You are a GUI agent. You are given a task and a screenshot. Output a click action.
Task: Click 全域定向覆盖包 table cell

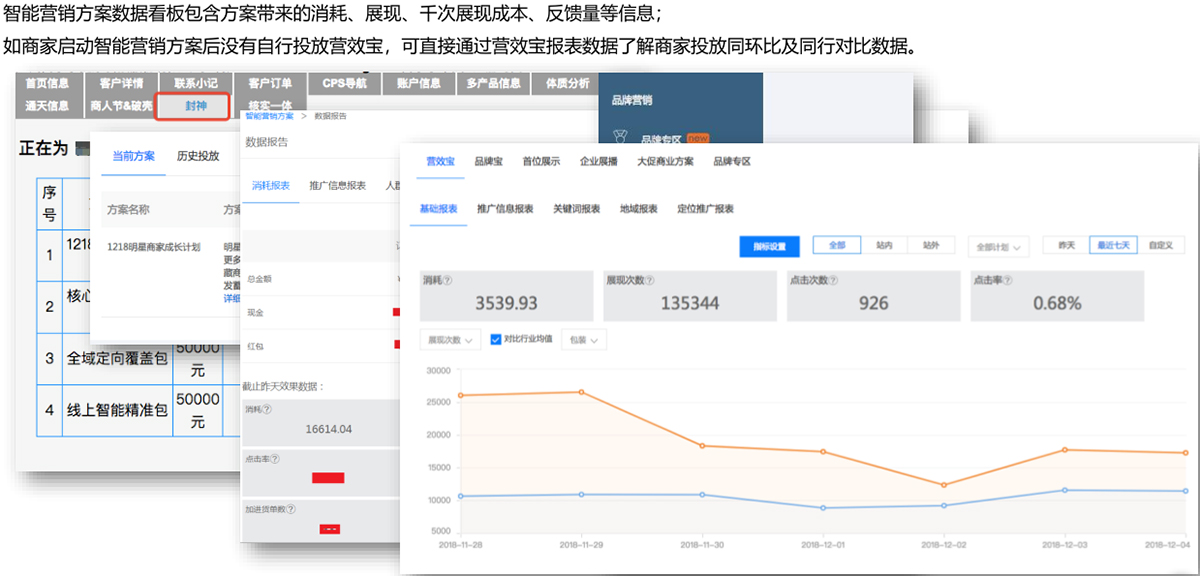tap(117, 358)
